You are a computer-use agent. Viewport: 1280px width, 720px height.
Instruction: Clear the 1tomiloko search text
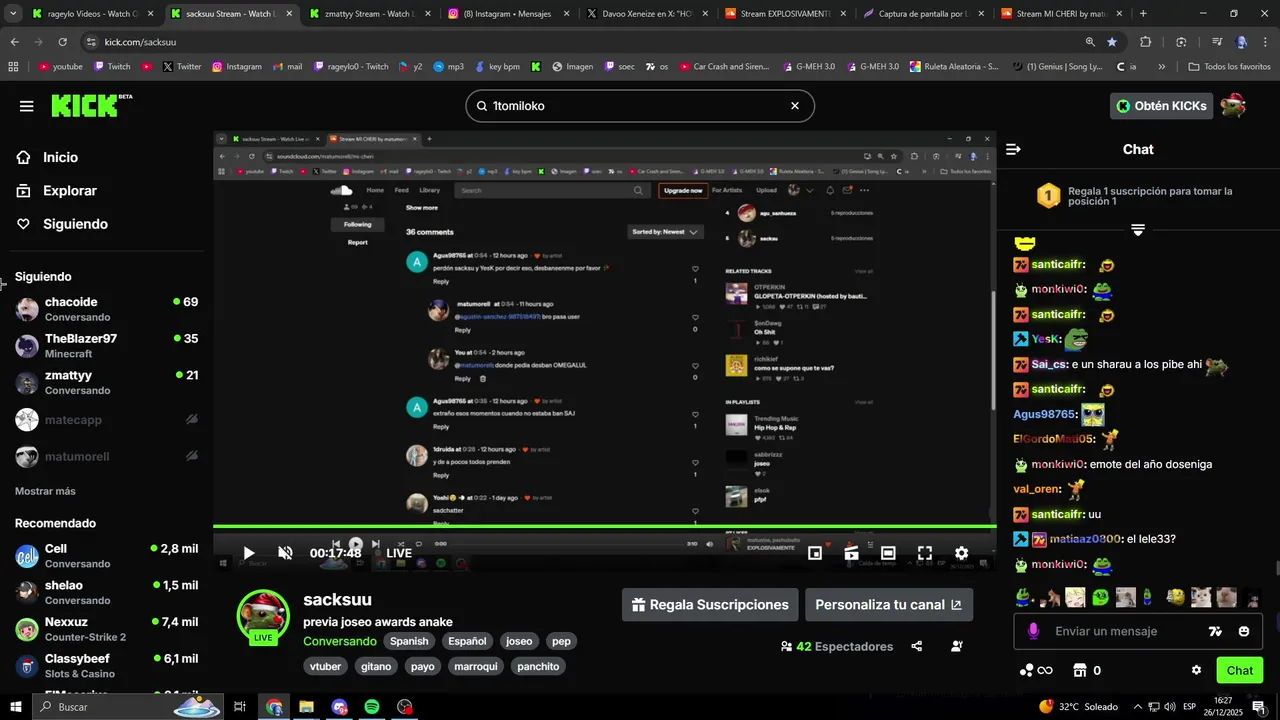795,106
